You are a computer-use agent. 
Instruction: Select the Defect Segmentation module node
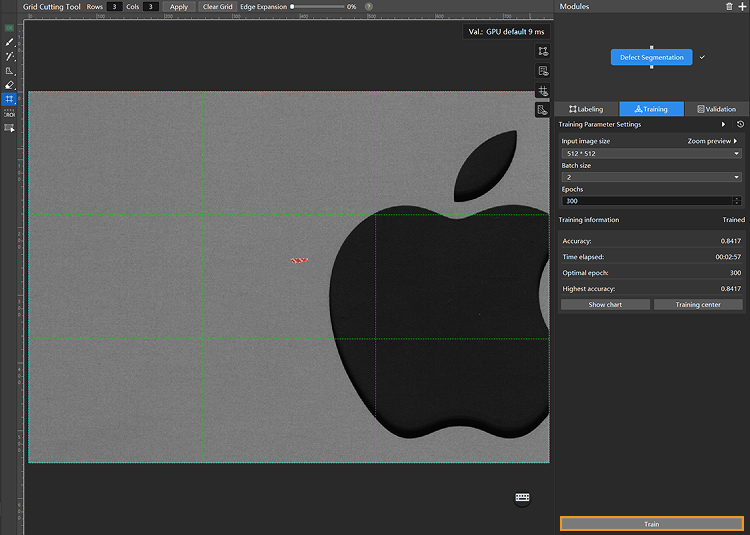click(651, 57)
